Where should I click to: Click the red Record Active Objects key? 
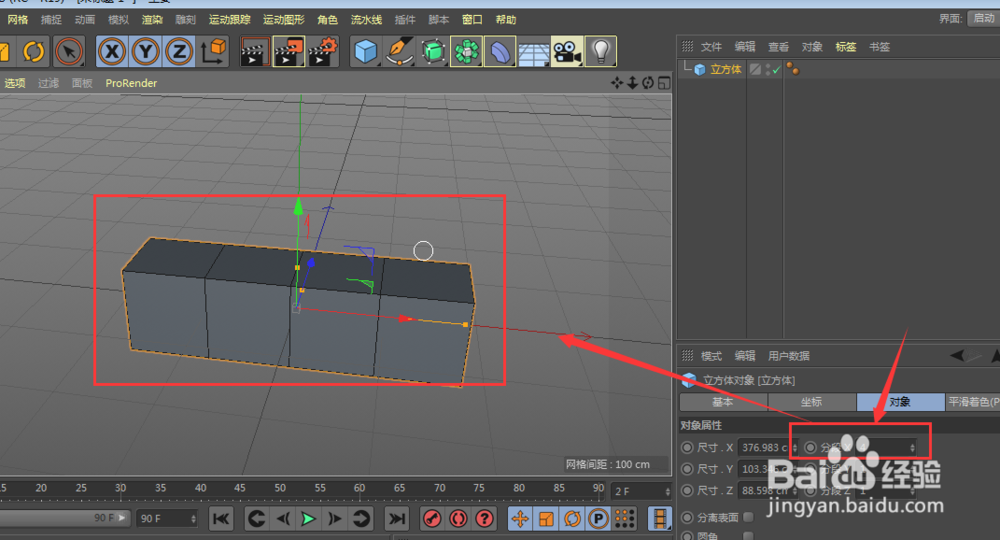(x=432, y=519)
